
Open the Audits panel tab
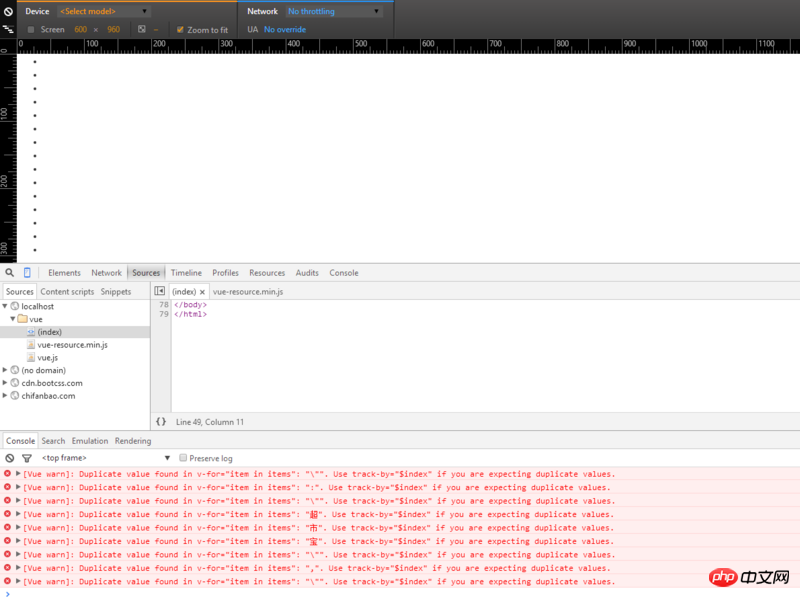[307, 273]
